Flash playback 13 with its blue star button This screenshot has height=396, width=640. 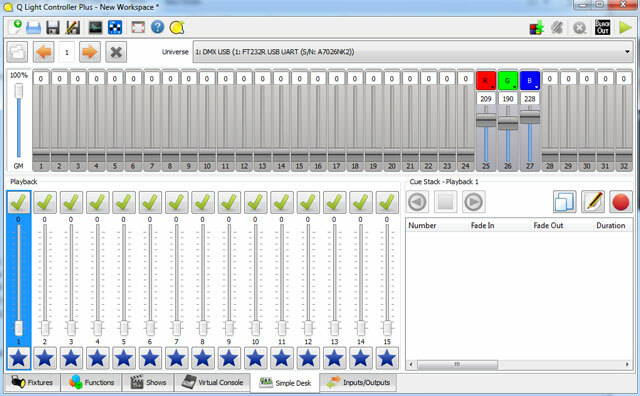[x=334, y=358]
